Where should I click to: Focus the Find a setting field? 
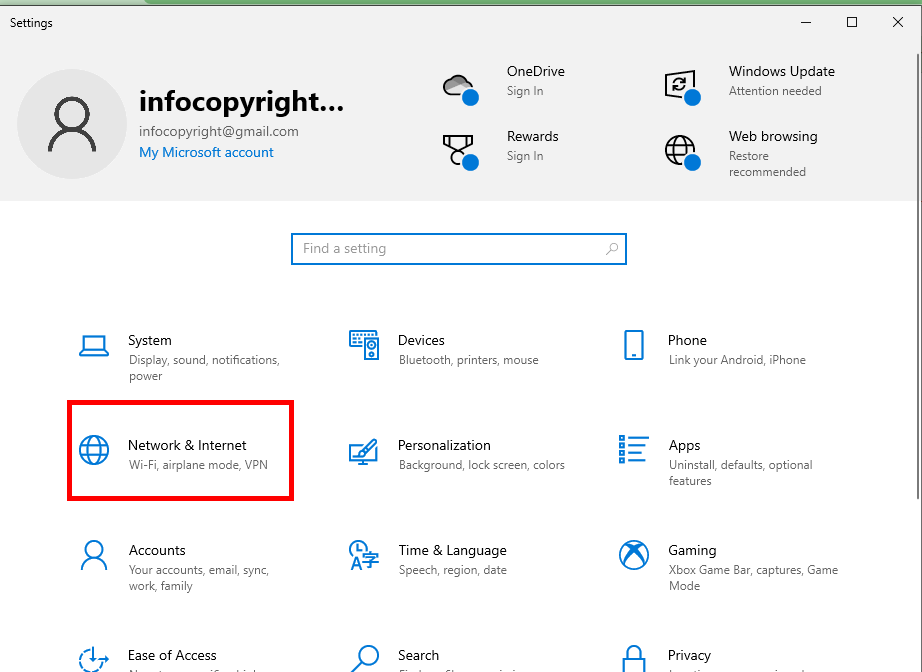point(459,249)
